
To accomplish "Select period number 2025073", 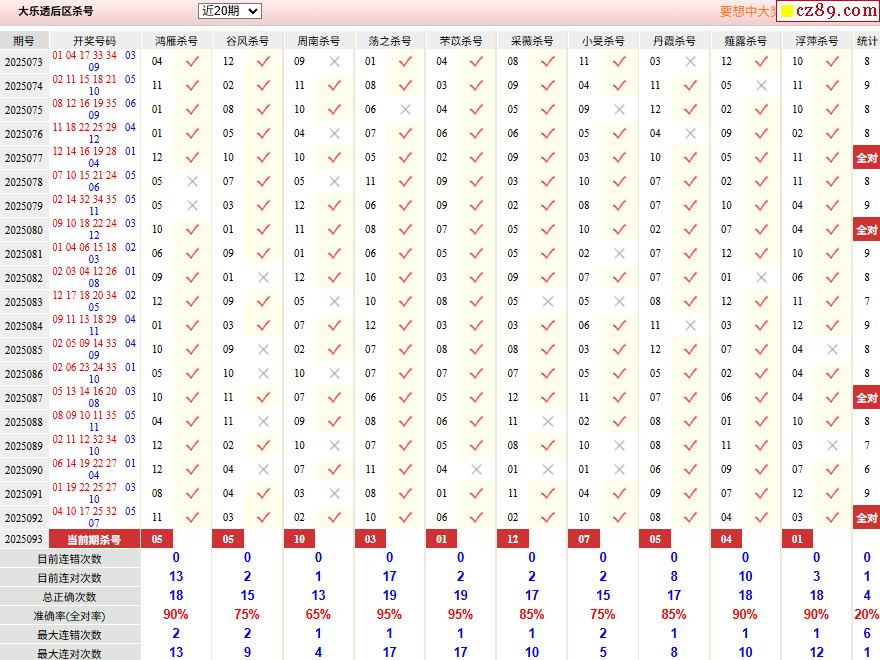I will tap(24, 62).
